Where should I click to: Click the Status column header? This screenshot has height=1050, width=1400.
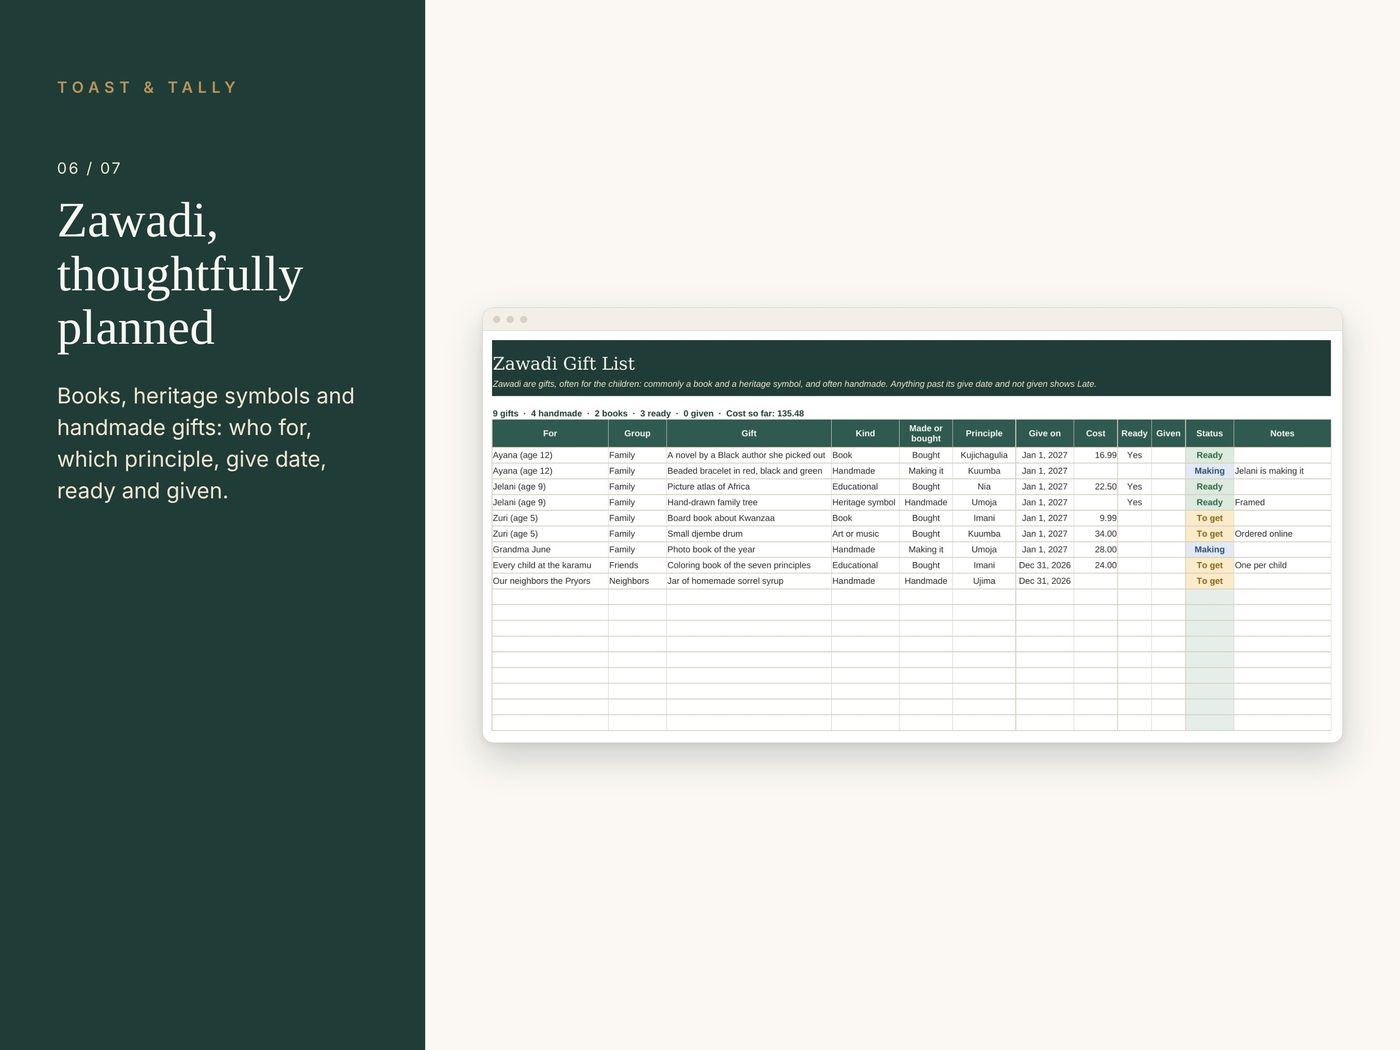(1209, 433)
